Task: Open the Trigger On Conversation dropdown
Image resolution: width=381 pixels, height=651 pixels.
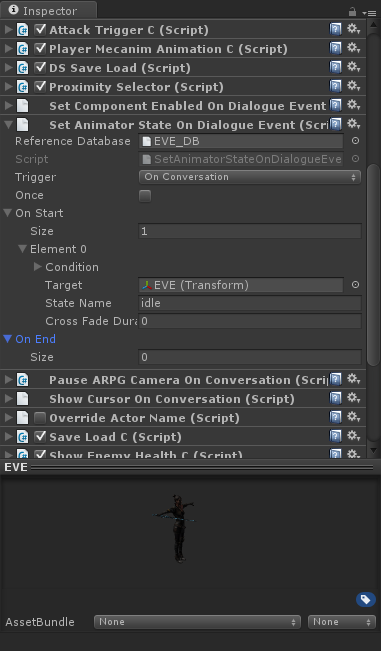Action: click(x=250, y=177)
